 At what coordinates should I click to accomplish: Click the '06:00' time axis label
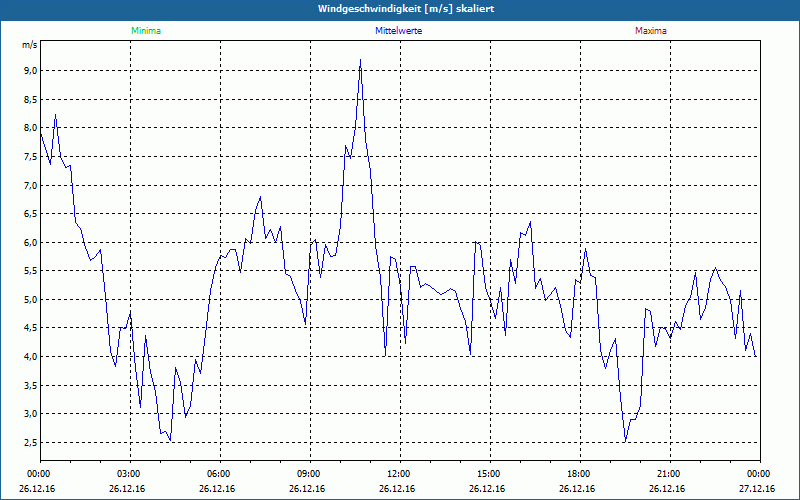(220, 474)
